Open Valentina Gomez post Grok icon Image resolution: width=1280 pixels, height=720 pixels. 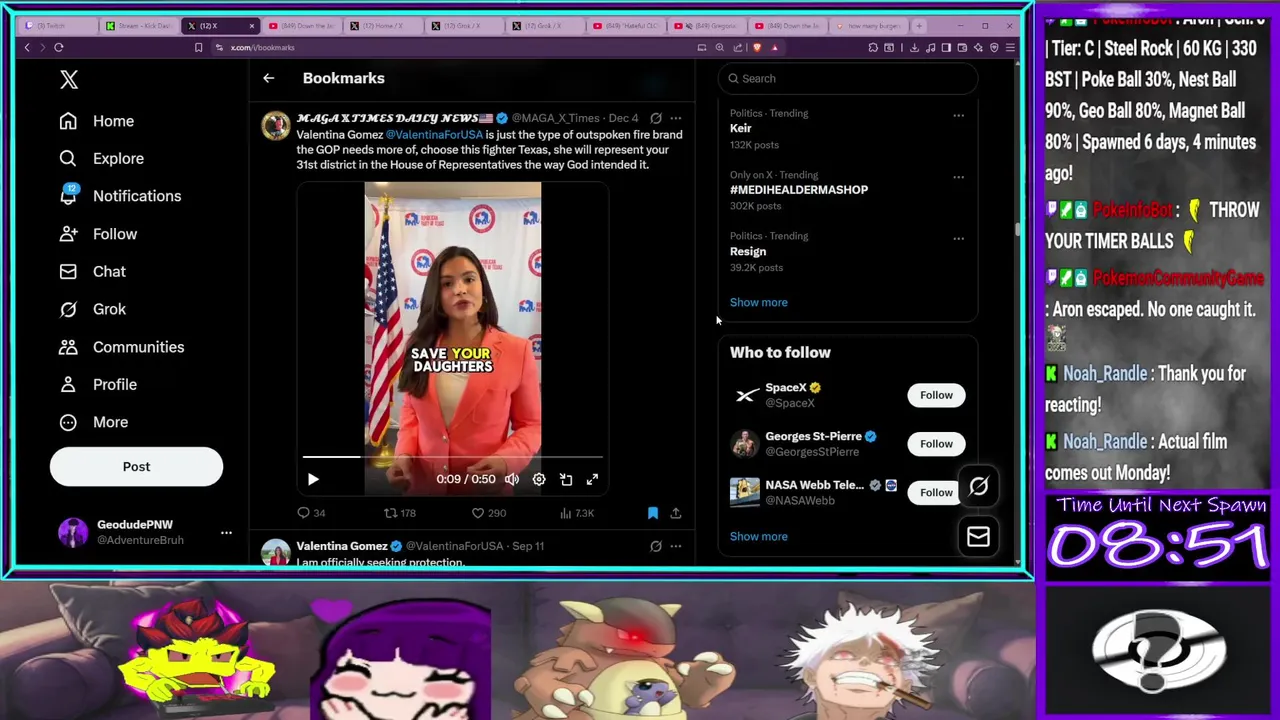coord(656,546)
